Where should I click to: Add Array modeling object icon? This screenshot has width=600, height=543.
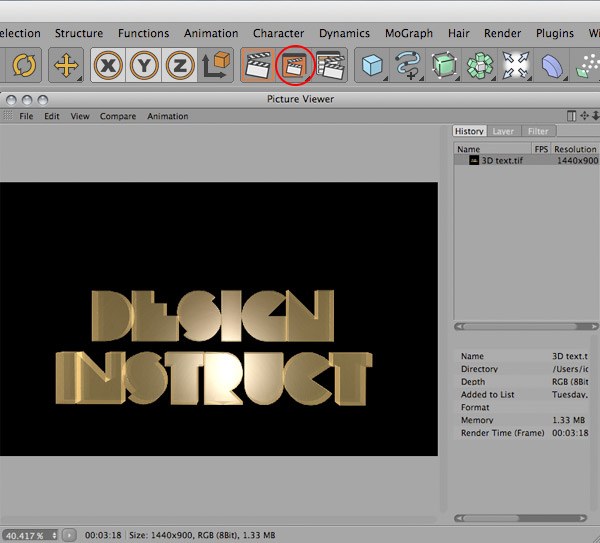pyautogui.click(x=480, y=65)
